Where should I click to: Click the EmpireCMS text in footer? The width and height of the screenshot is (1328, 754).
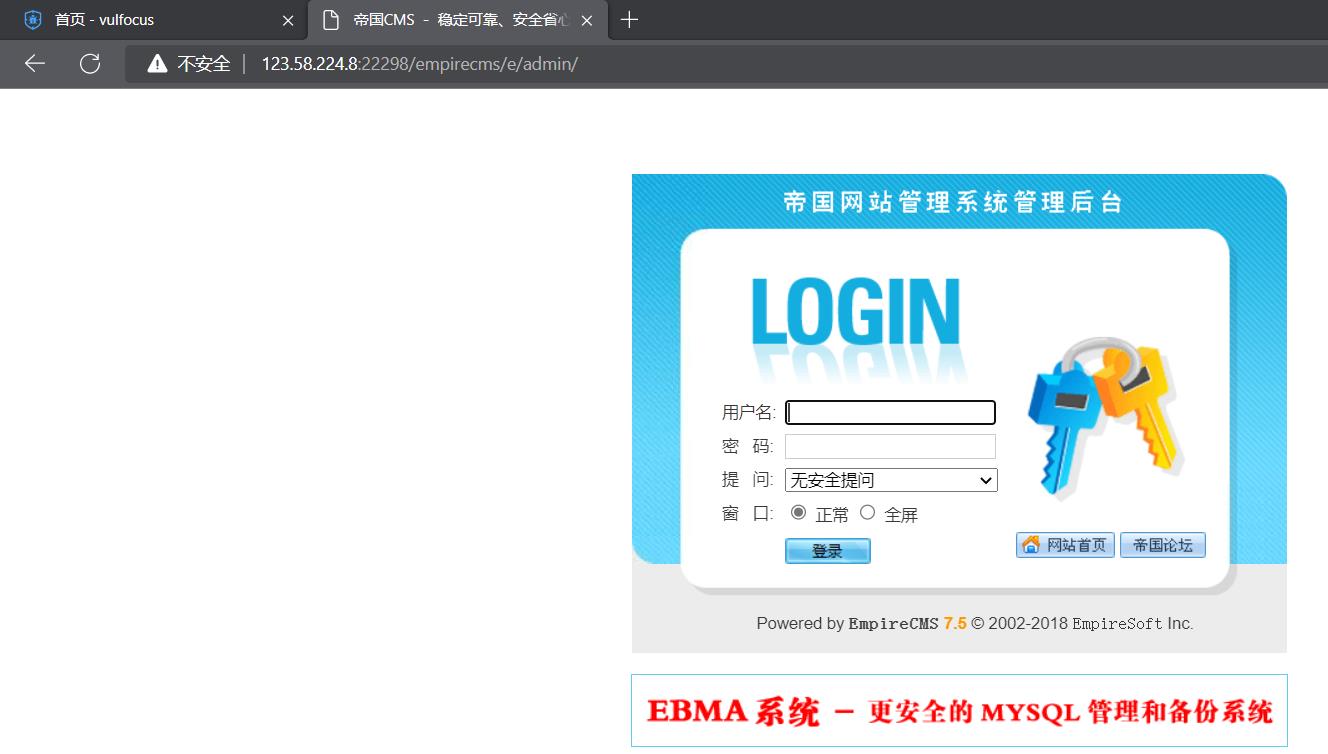coord(894,624)
